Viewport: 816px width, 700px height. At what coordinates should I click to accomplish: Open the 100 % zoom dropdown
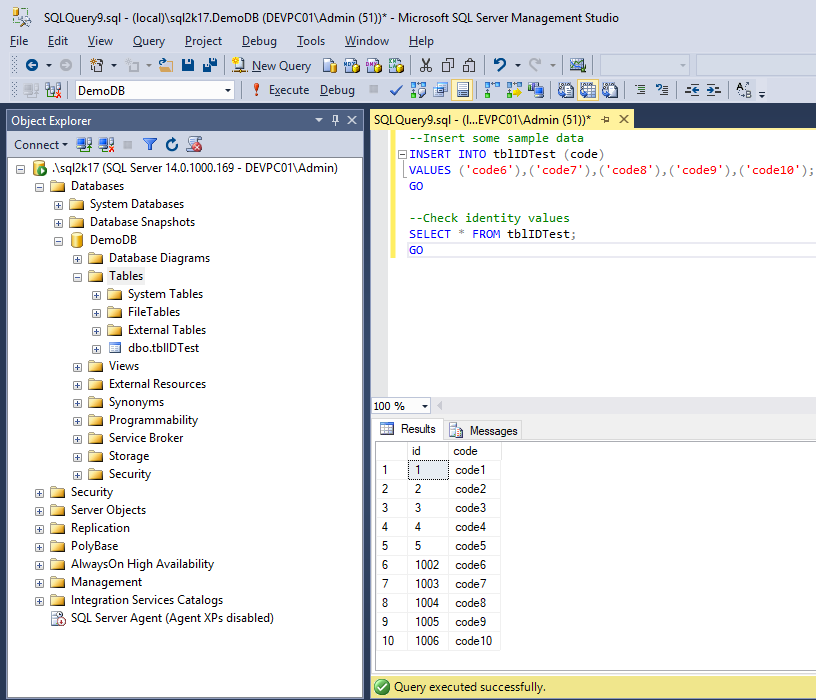coord(425,406)
